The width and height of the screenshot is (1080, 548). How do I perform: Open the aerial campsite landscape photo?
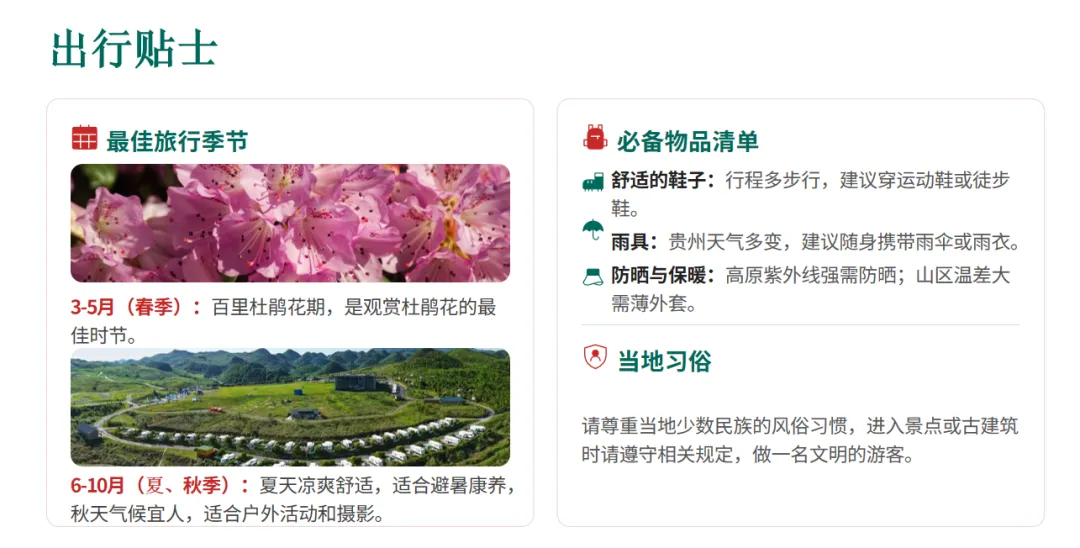click(x=290, y=407)
